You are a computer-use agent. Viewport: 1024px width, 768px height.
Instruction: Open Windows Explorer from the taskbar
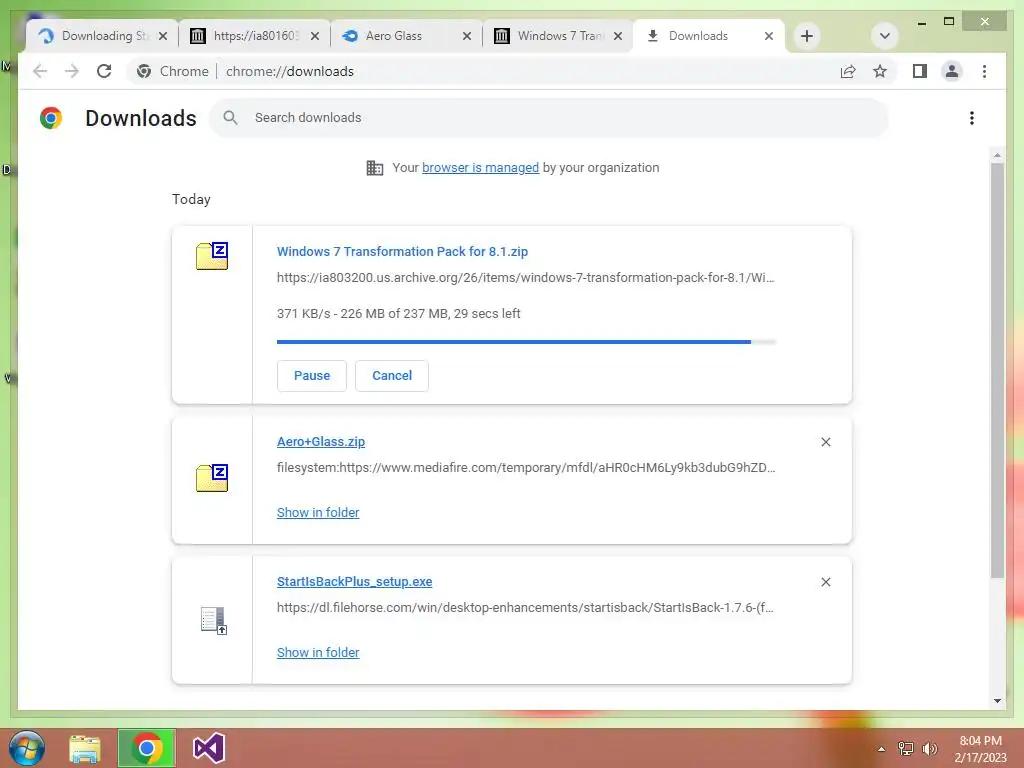coord(85,748)
